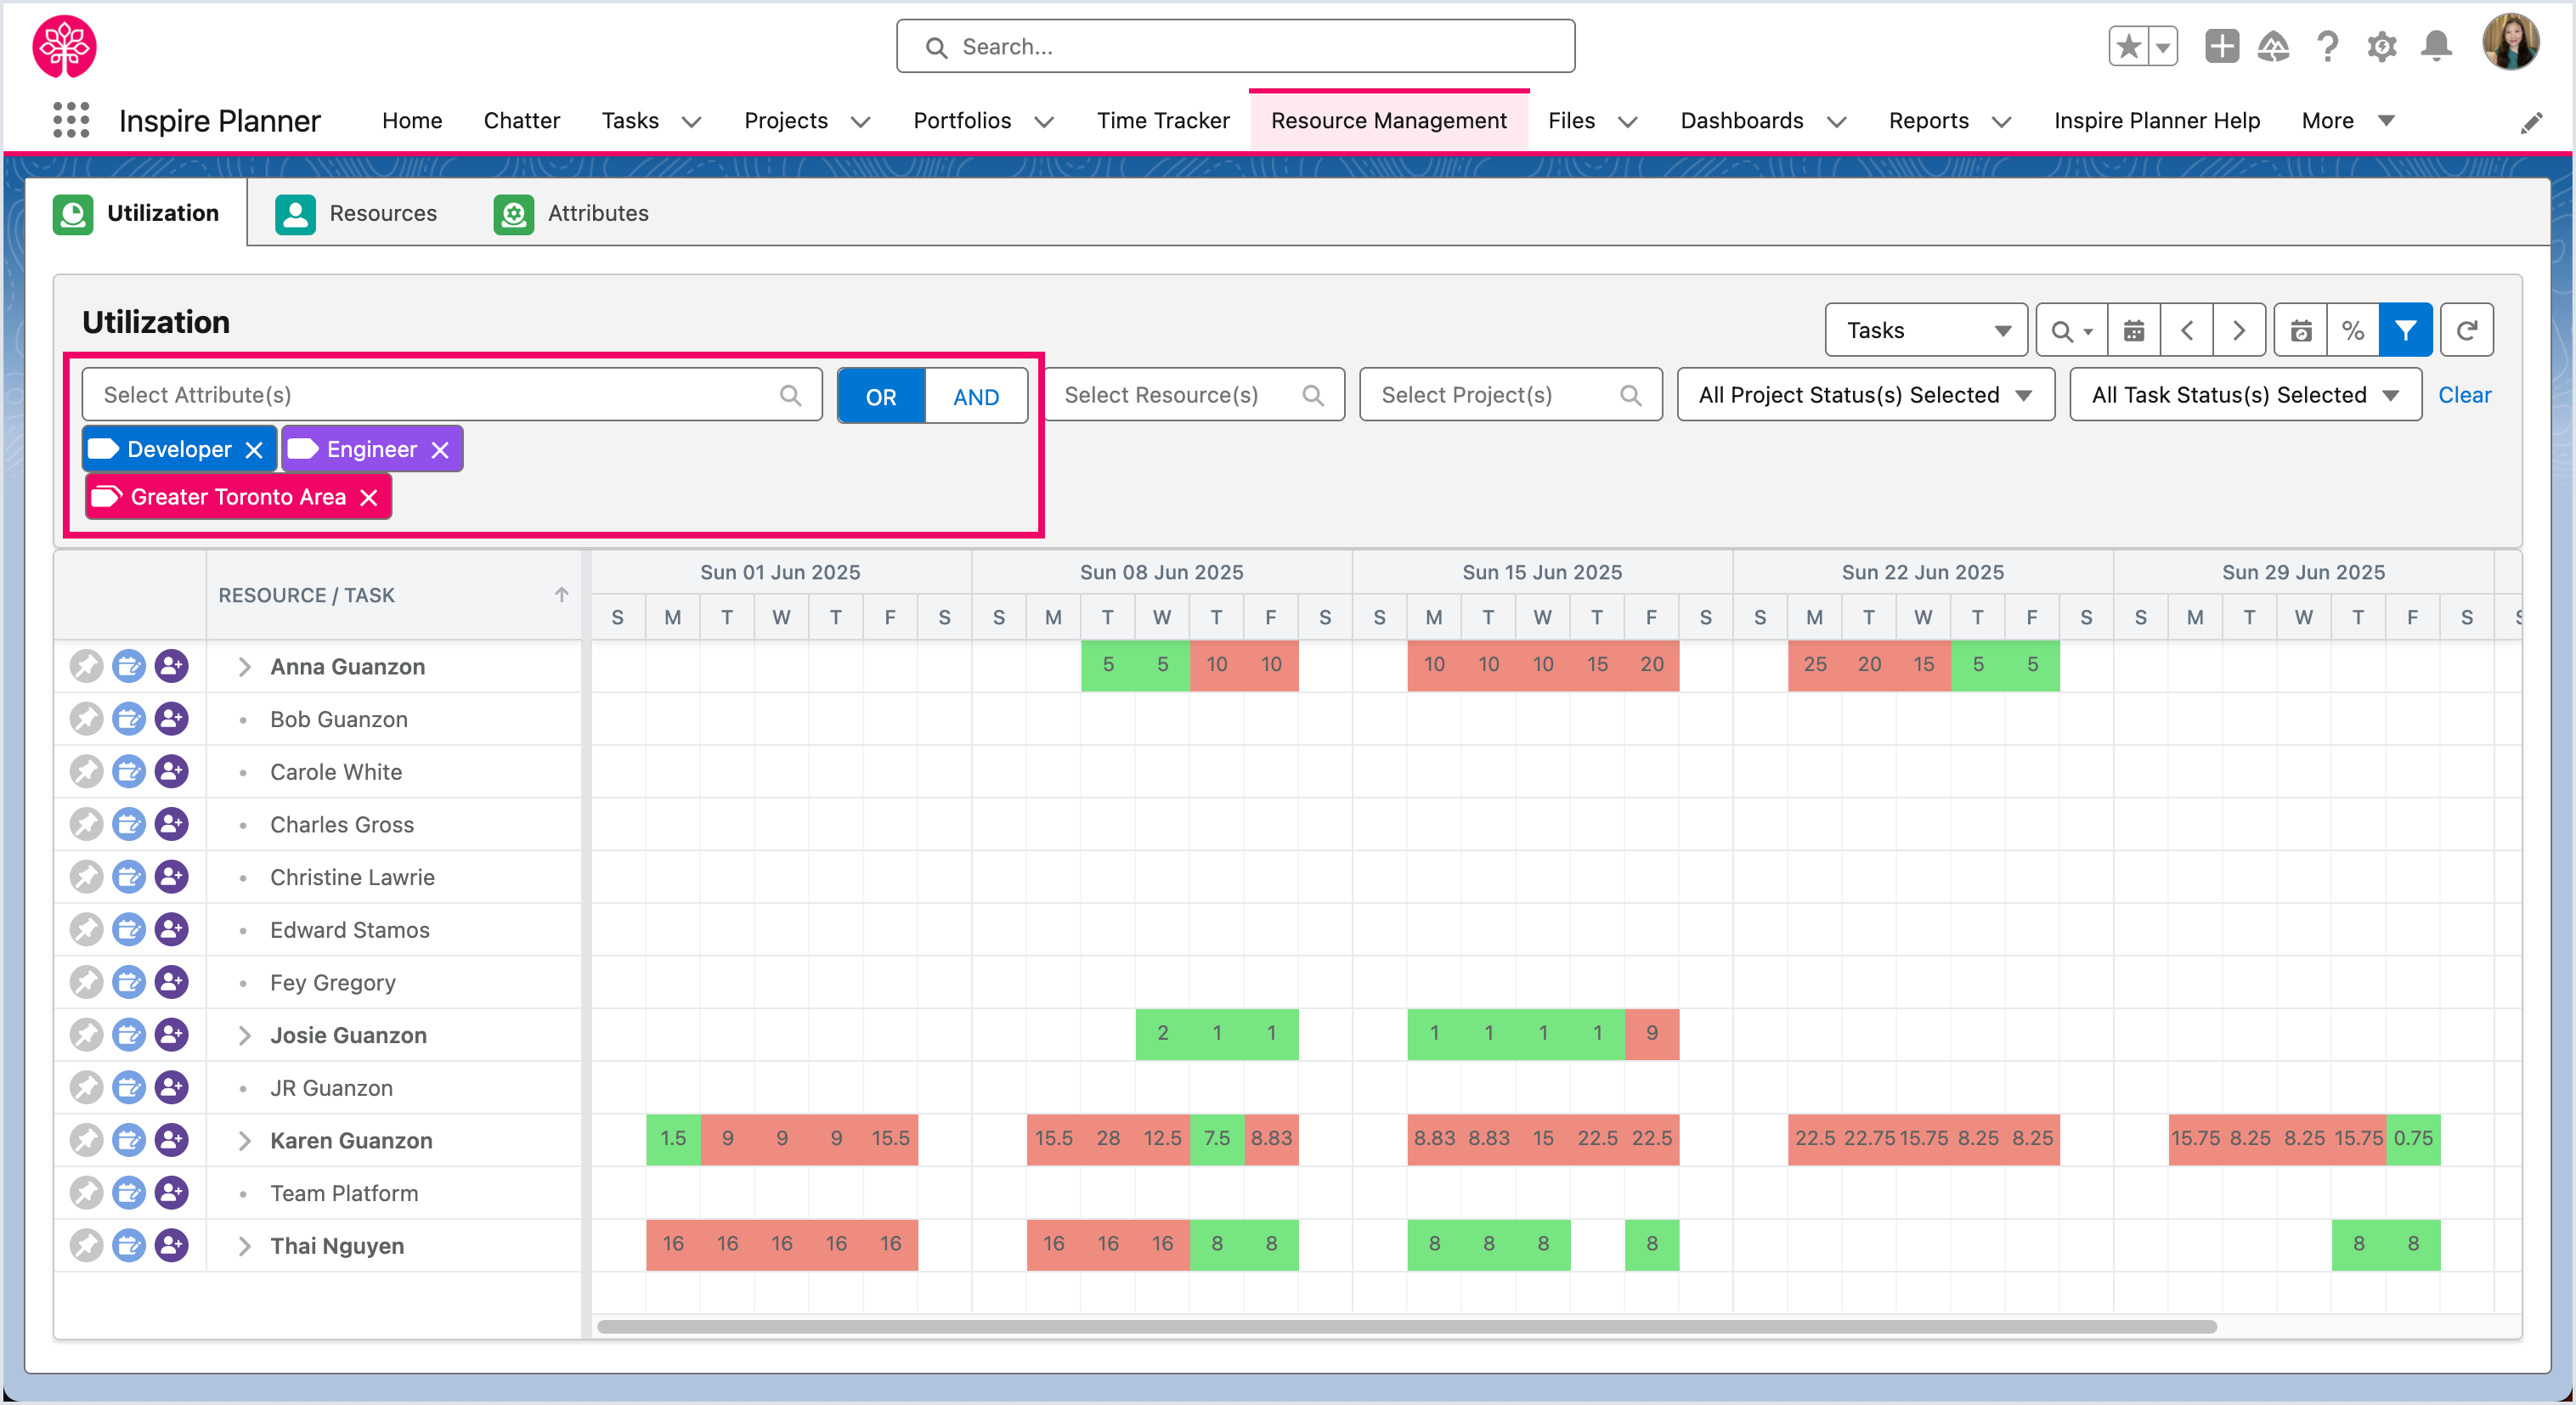Open the notifications bell
This screenshot has height=1405, width=2576.
2436,46
